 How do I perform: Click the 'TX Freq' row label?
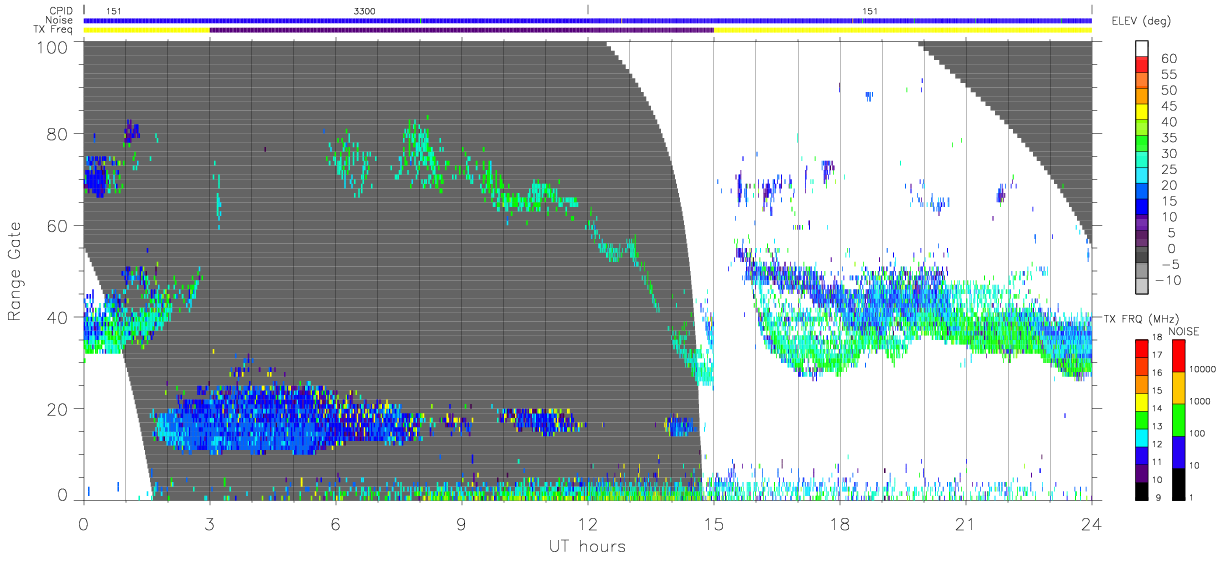click(52, 30)
